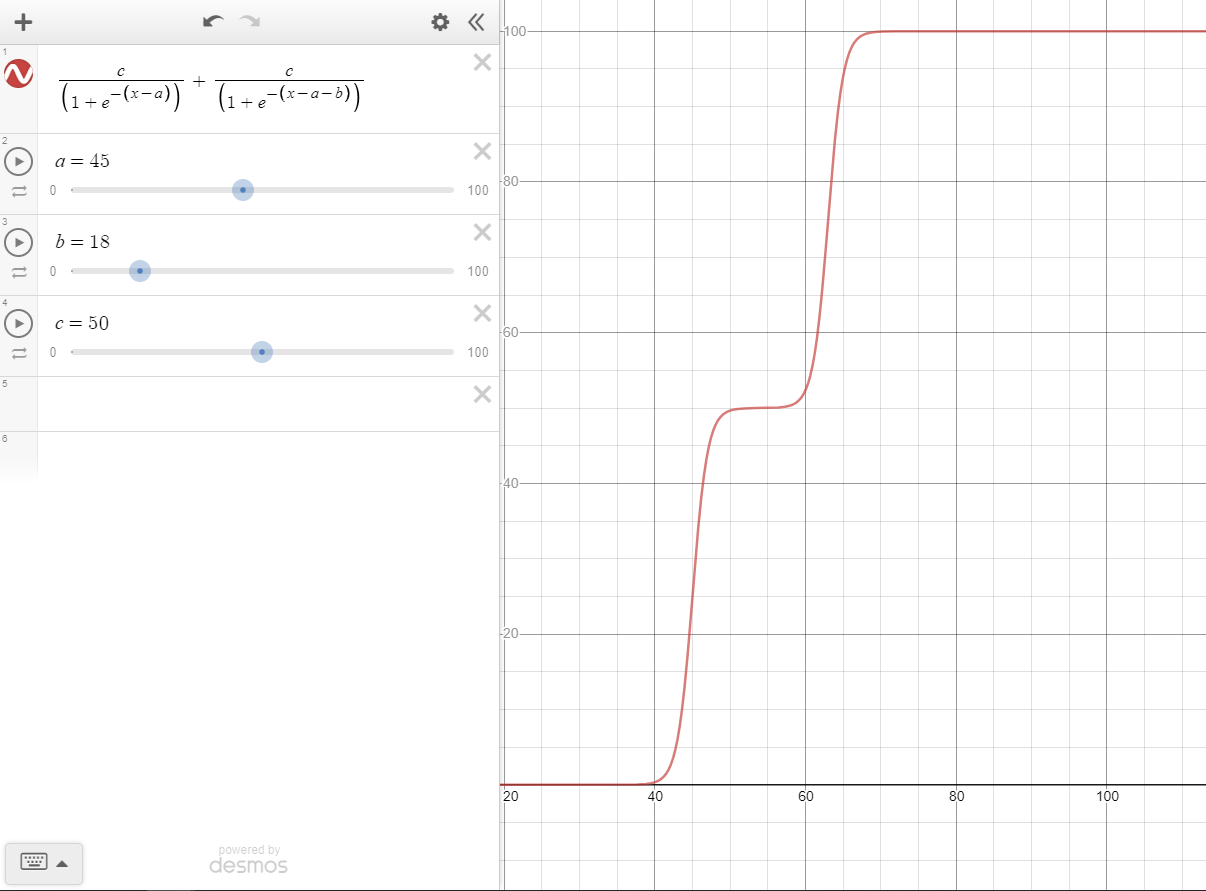Click upper limit 100 of slider b

point(478,271)
